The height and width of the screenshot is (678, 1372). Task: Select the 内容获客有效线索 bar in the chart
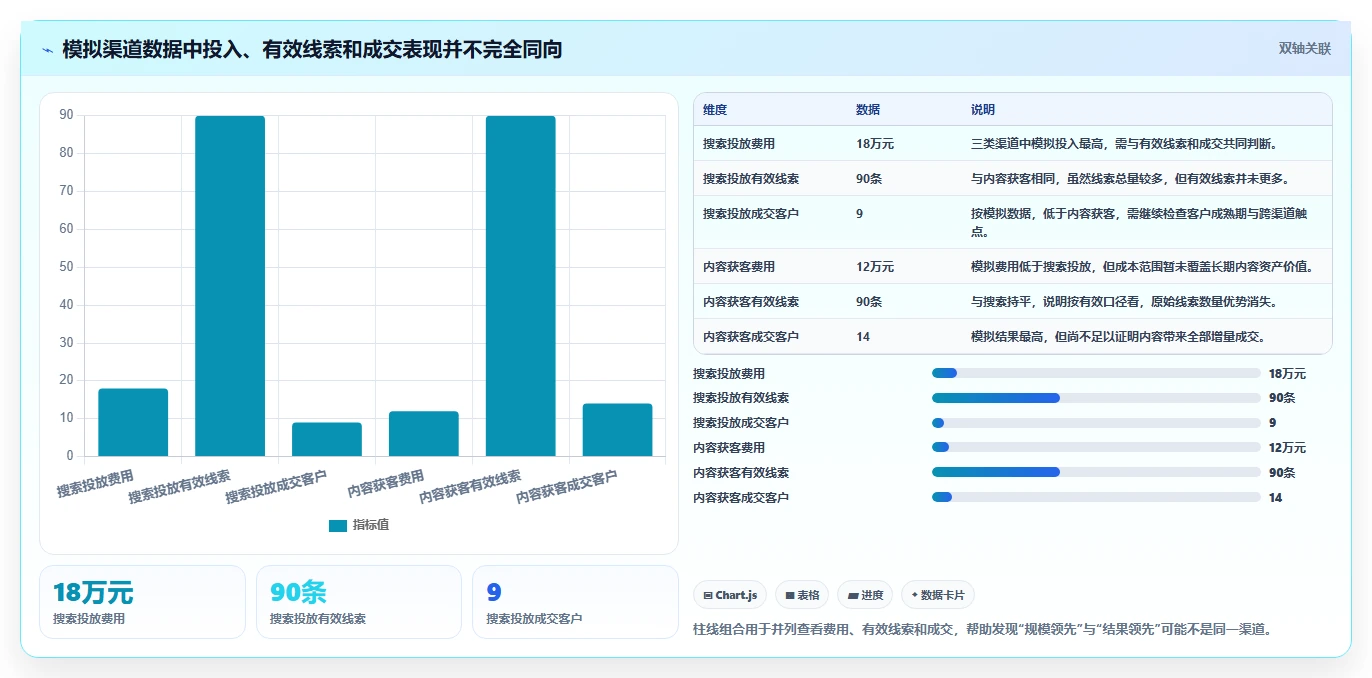(521, 286)
